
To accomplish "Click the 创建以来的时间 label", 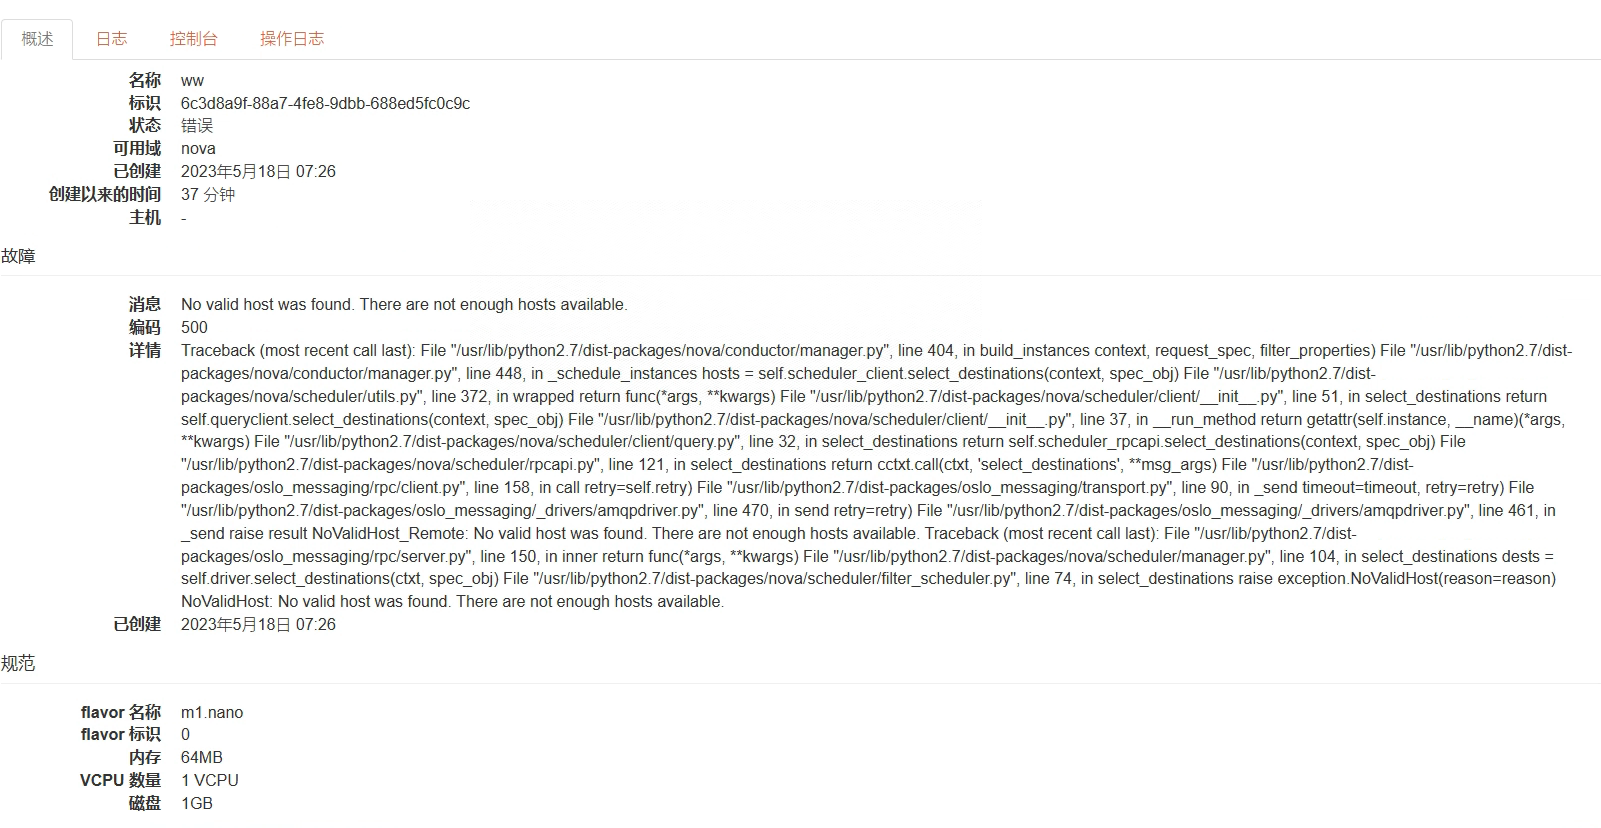I will [x=105, y=195].
